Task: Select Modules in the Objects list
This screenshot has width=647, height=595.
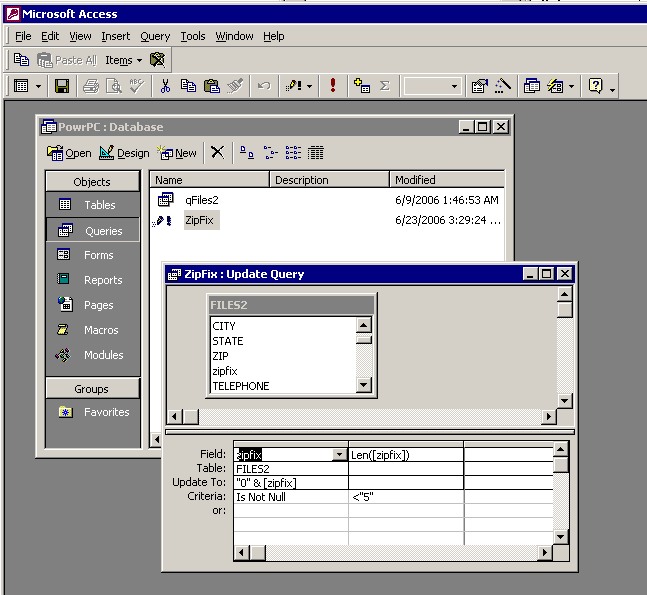Action: [92, 355]
